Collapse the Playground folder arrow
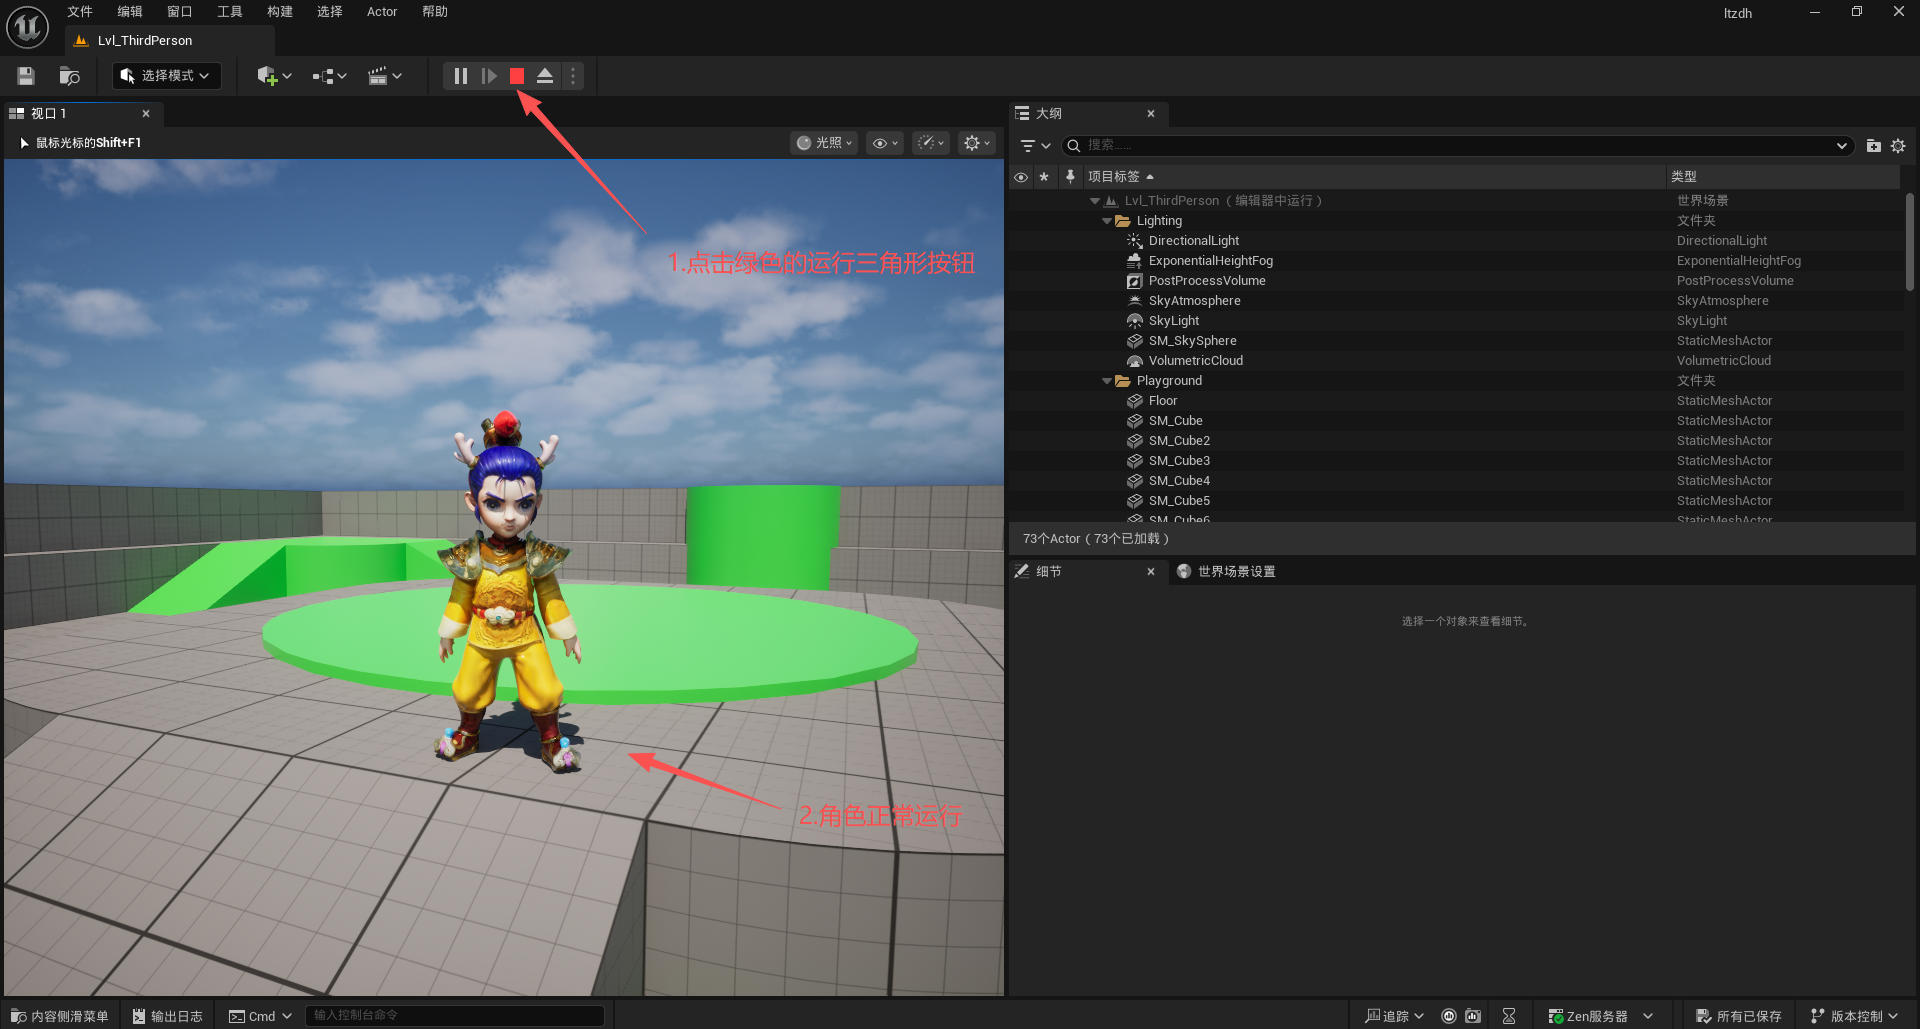This screenshot has width=1920, height=1029. [x=1107, y=381]
